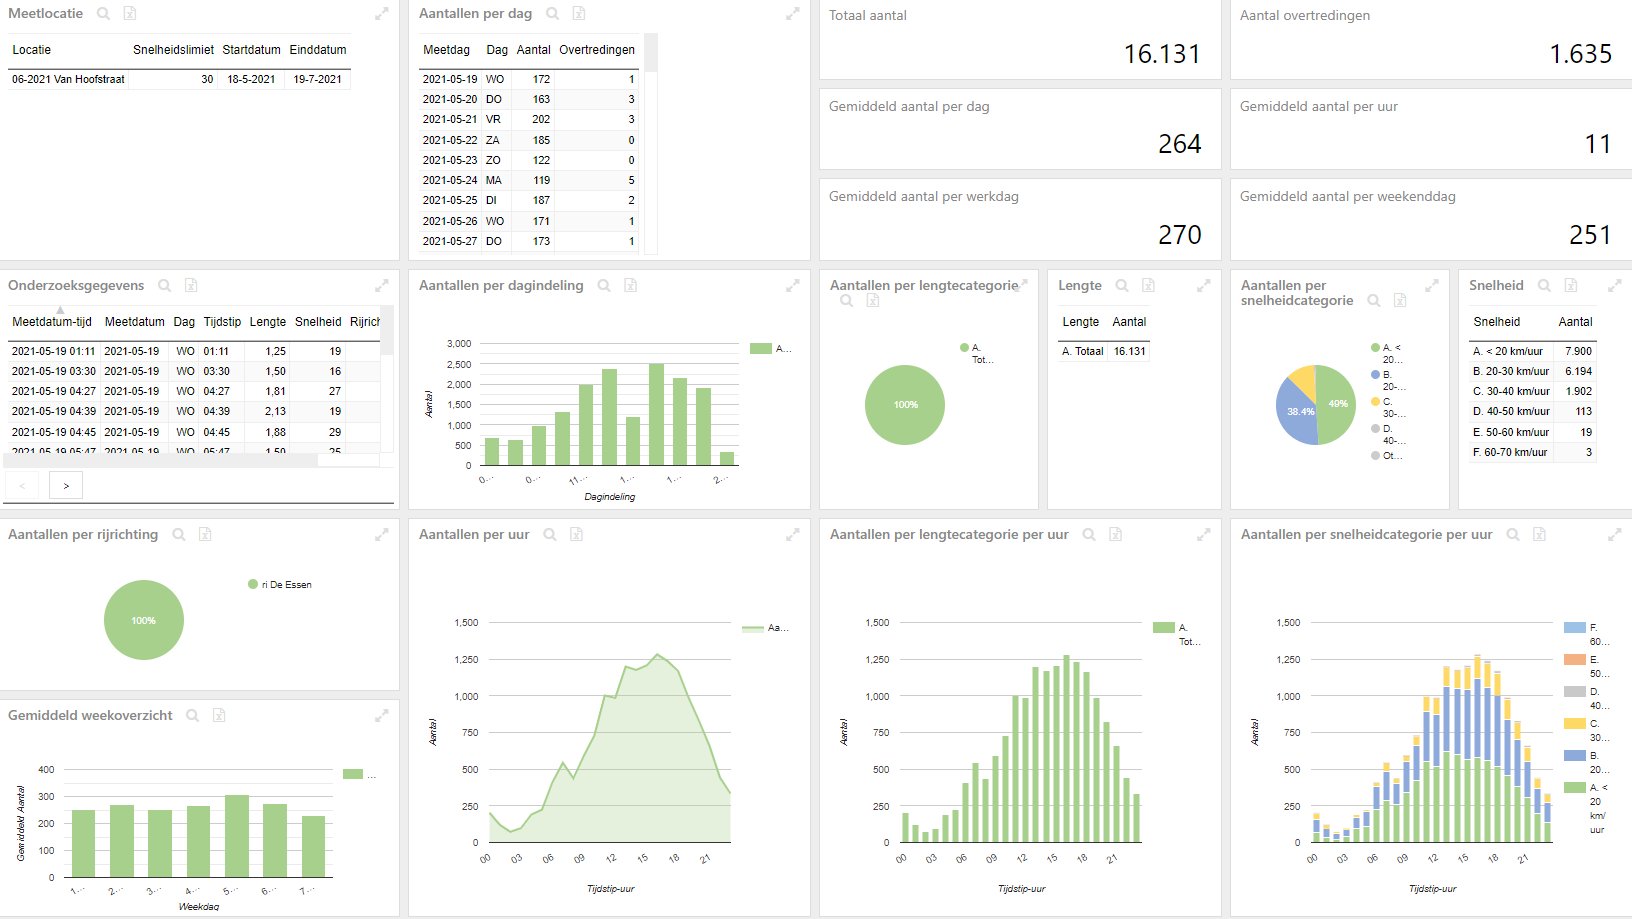
Task: Search in the Aantallen per uur panel
Action: click(x=550, y=535)
